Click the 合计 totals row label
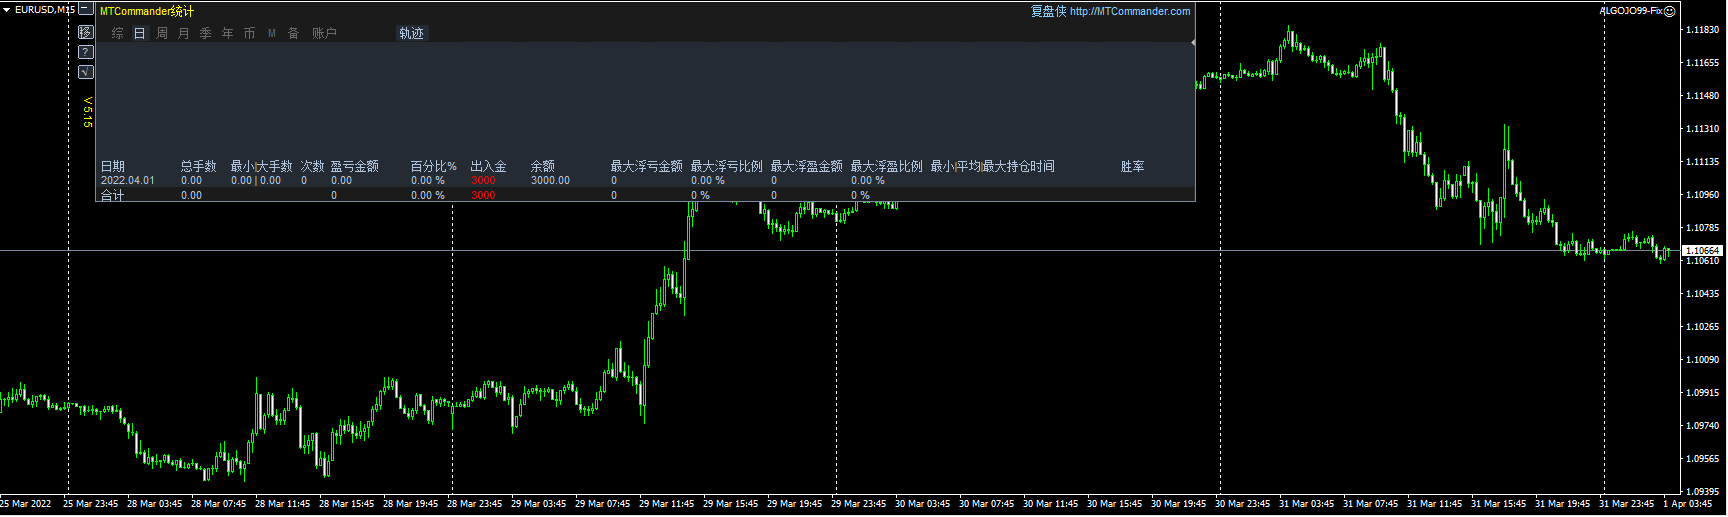Viewport: 1728px width, 517px height. [112, 195]
